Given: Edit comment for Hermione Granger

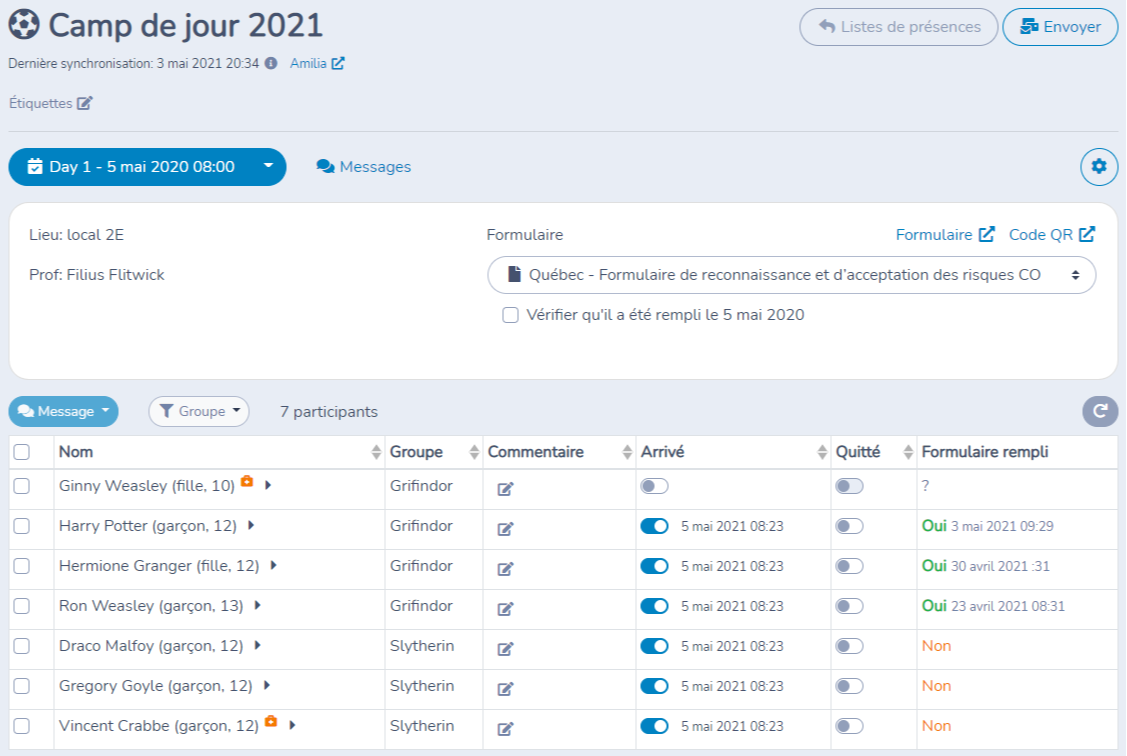Looking at the screenshot, I should (505, 569).
